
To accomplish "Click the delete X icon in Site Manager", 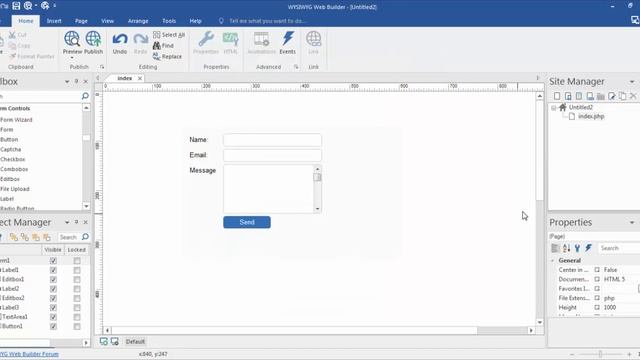I will 633,96.
